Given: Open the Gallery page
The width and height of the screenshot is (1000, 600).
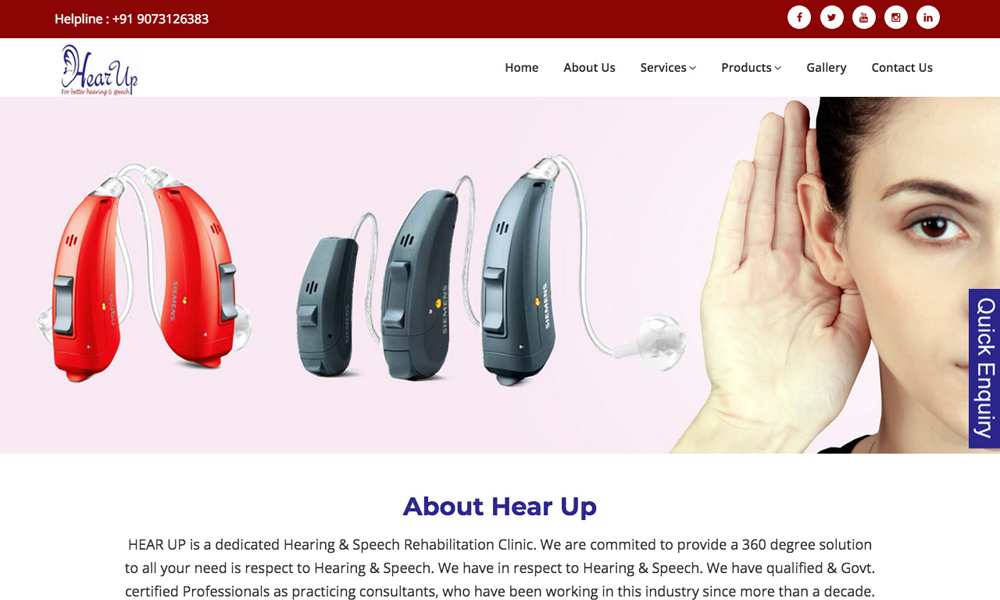Looking at the screenshot, I should 826,68.
